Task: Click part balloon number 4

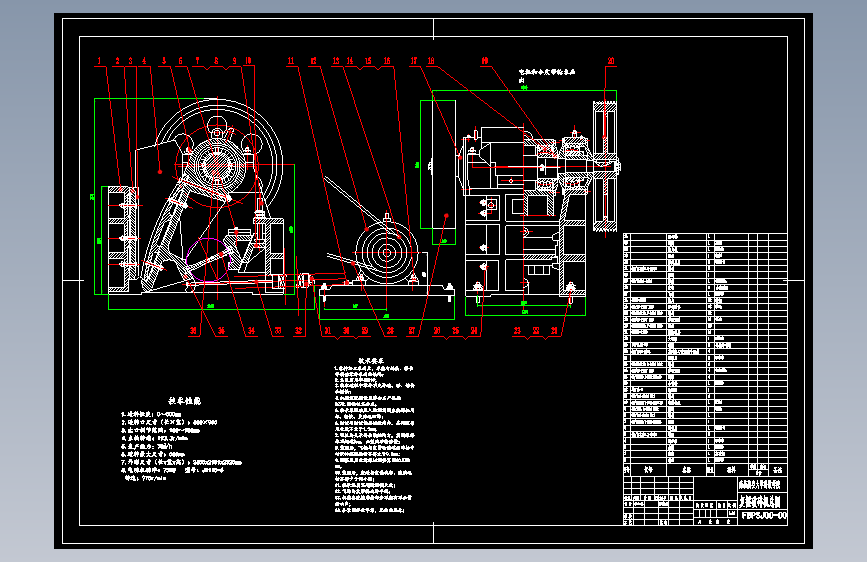Action: click(x=144, y=61)
